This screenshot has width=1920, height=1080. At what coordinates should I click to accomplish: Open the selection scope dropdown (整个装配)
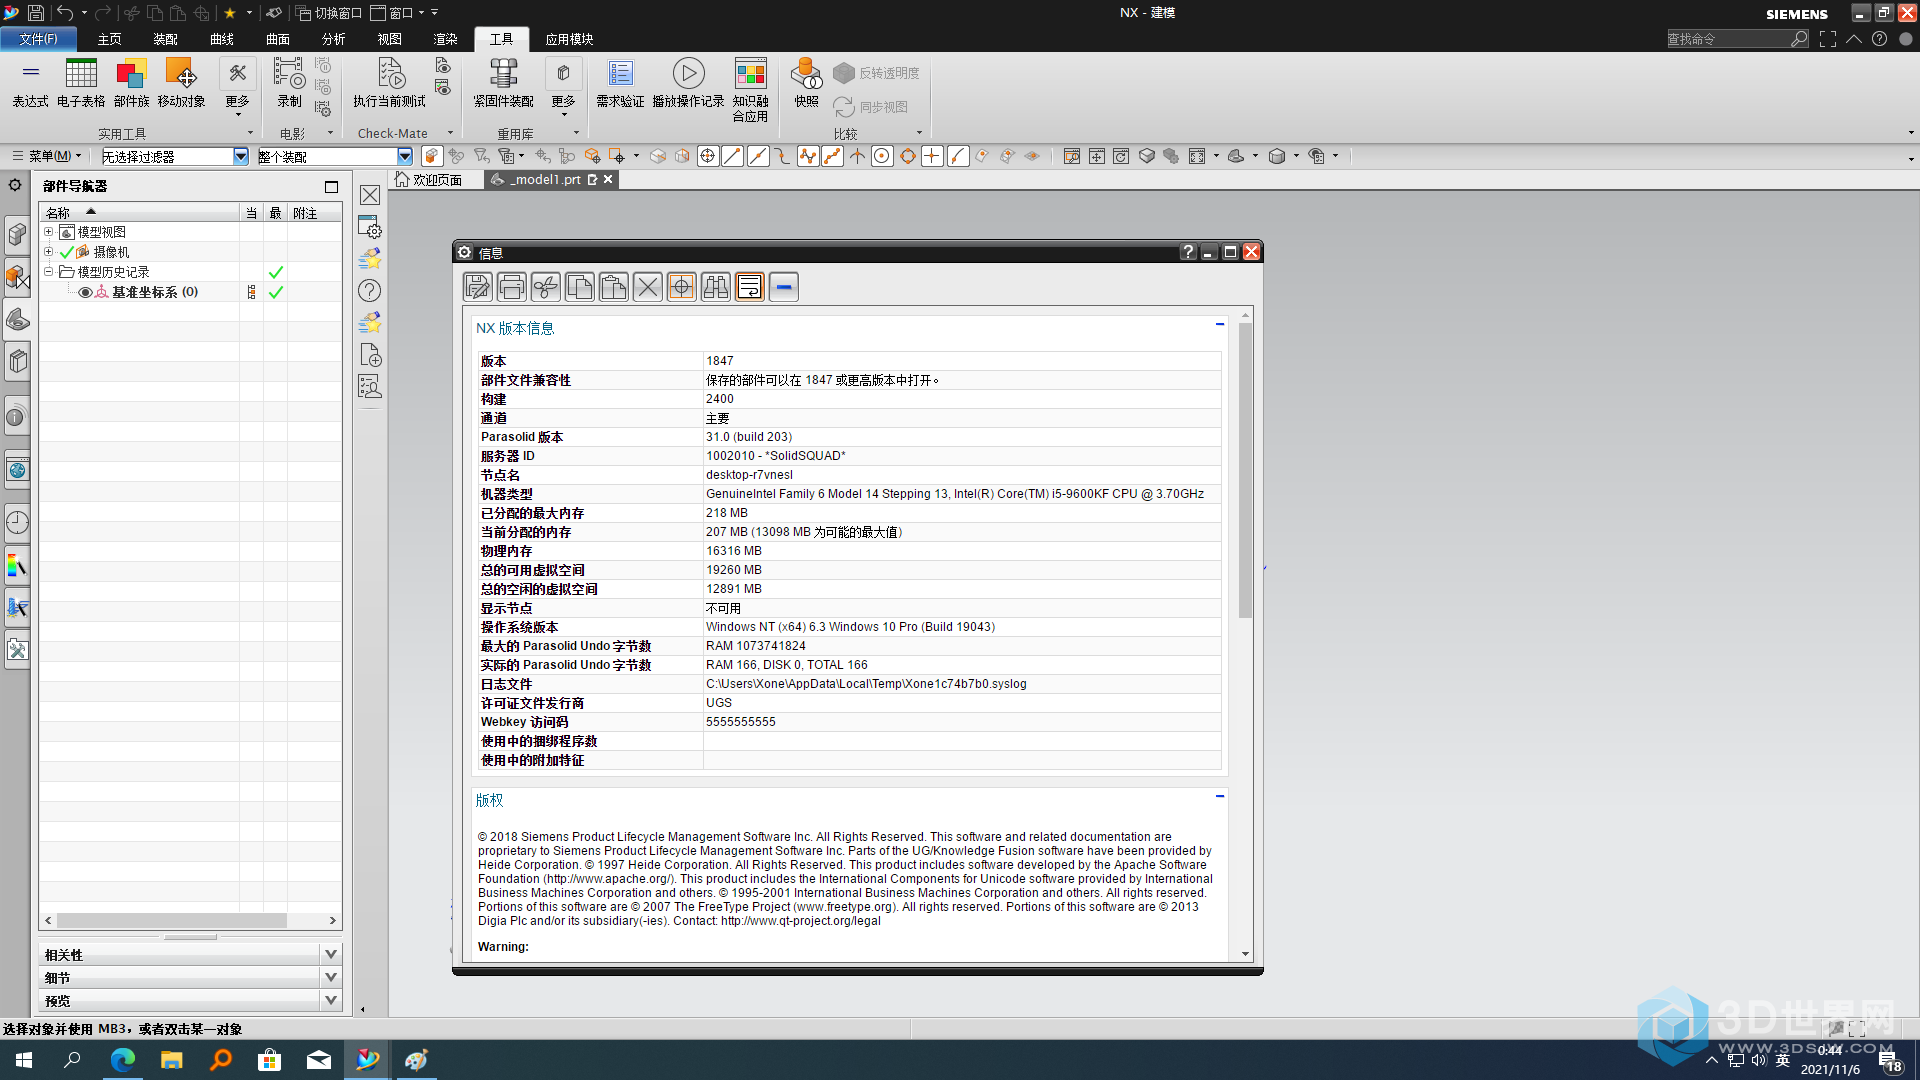(404, 156)
